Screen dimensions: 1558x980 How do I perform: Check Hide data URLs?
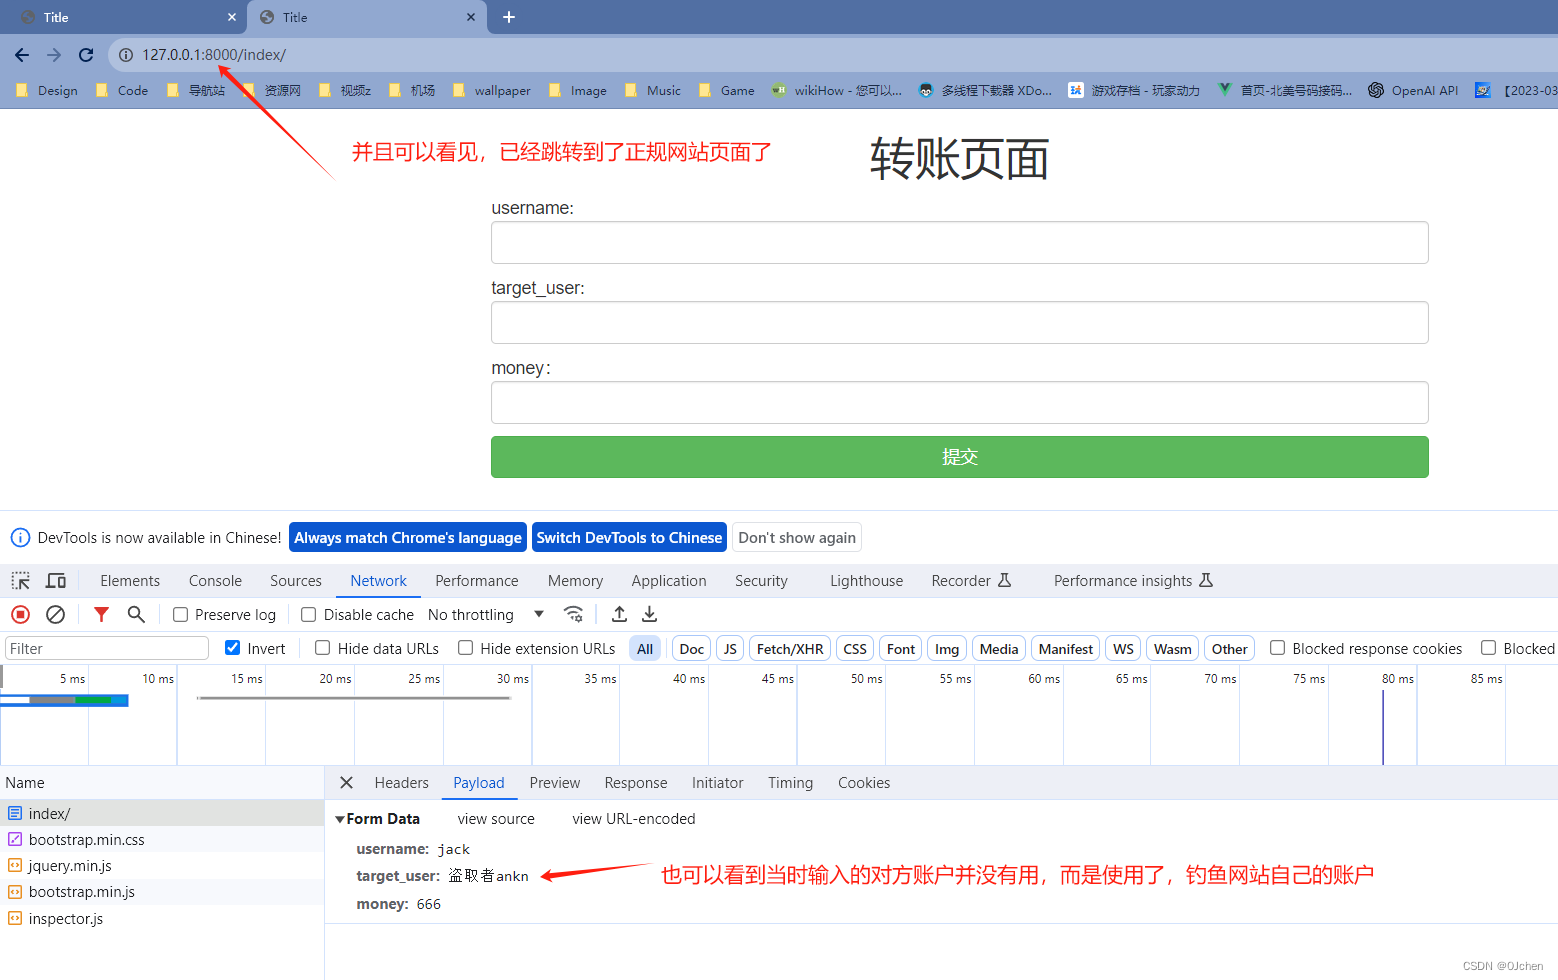(x=323, y=648)
